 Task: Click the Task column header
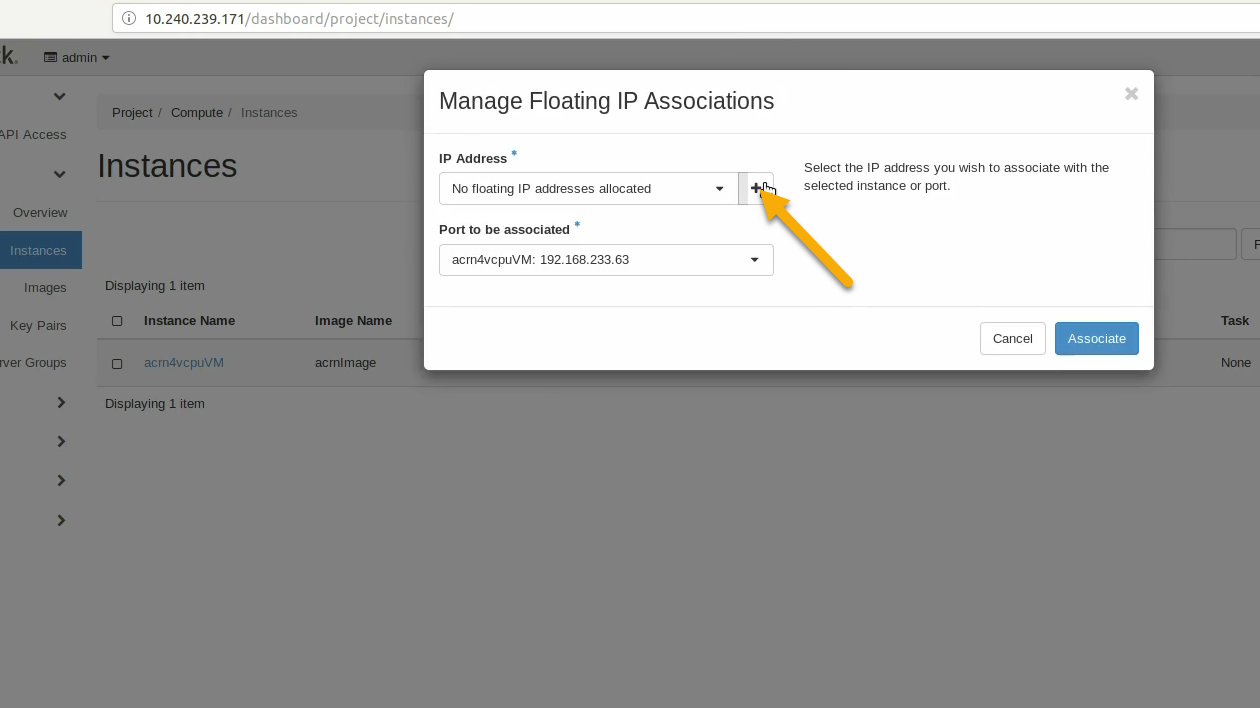tap(1234, 321)
